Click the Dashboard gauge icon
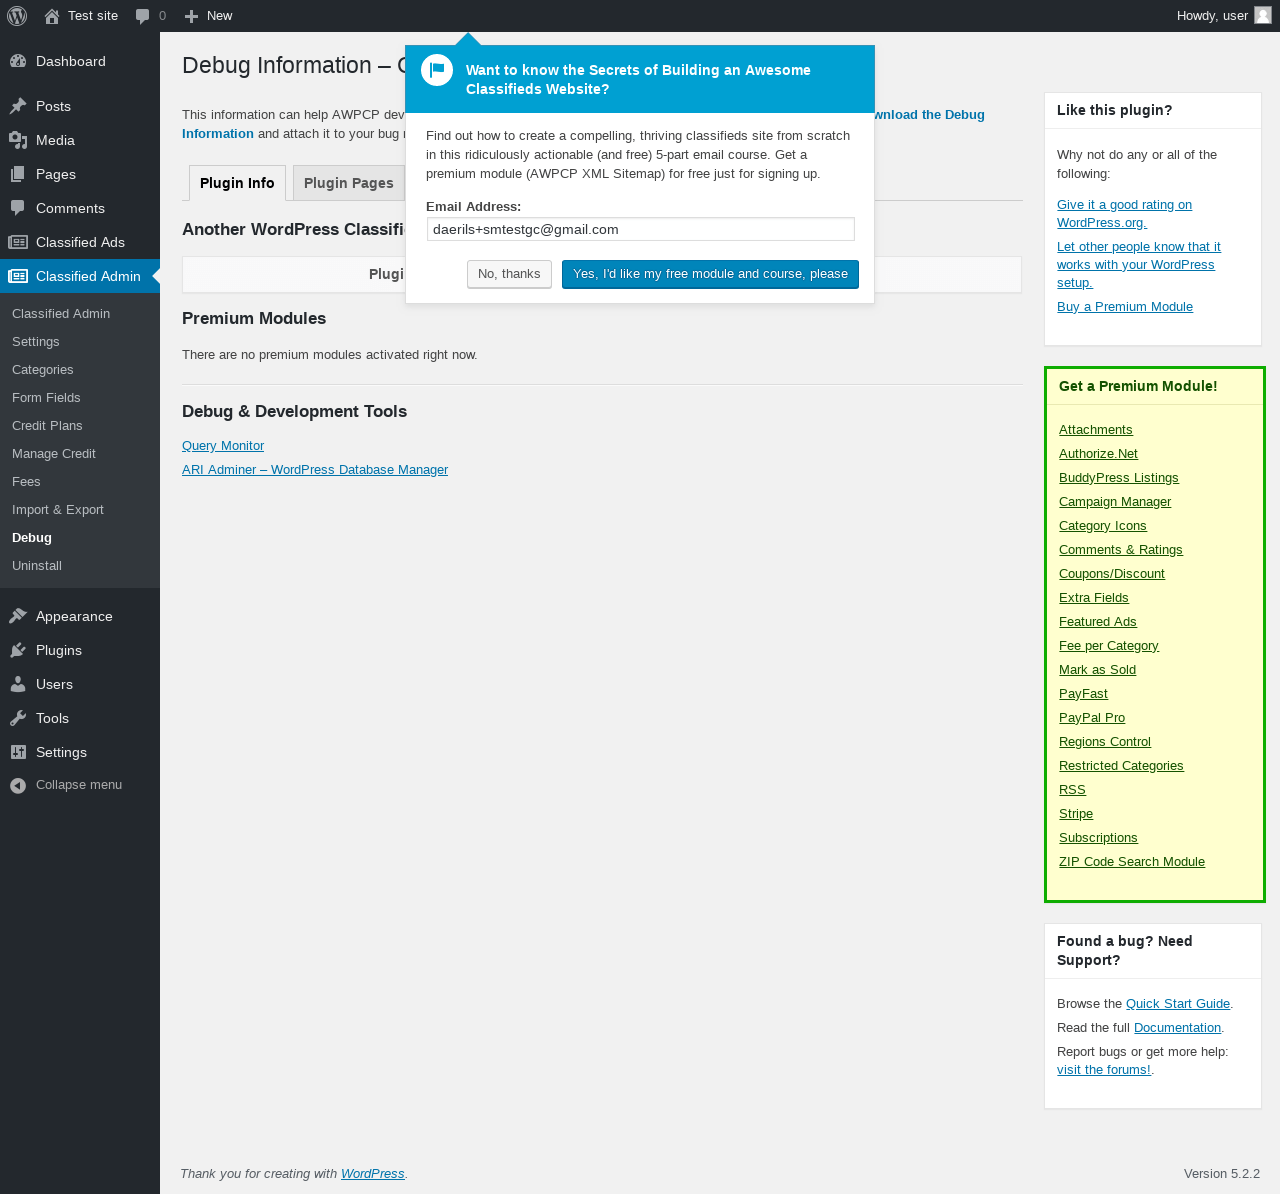The width and height of the screenshot is (1280, 1194). point(18,61)
